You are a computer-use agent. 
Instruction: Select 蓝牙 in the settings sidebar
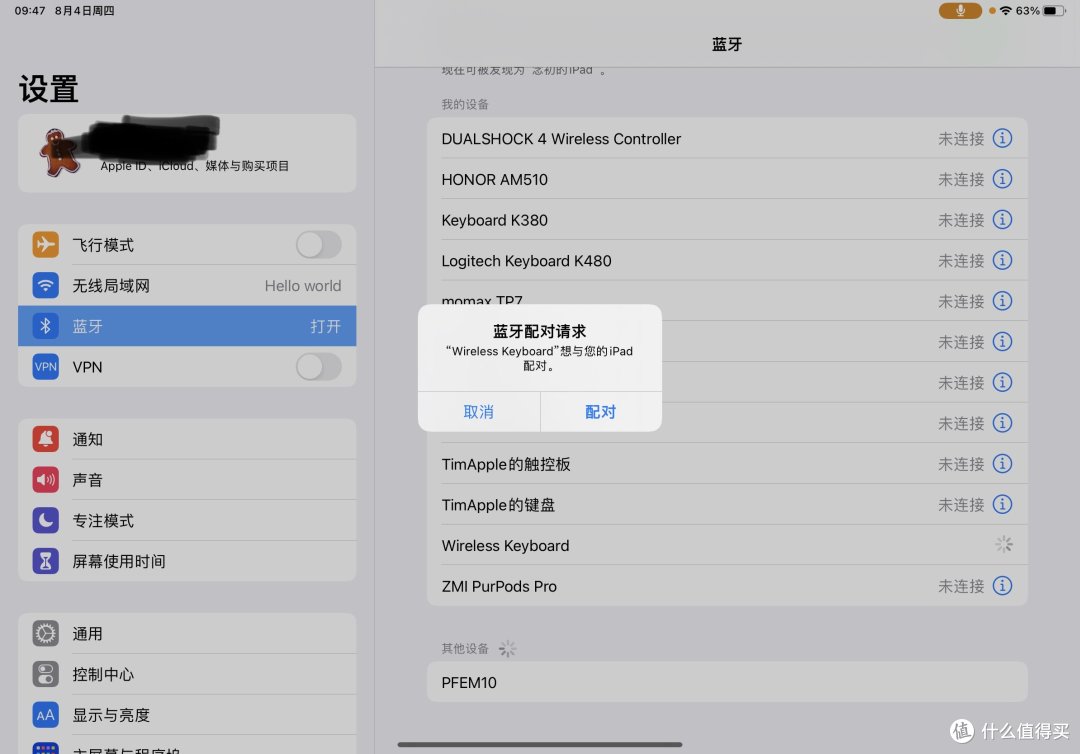(x=187, y=326)
